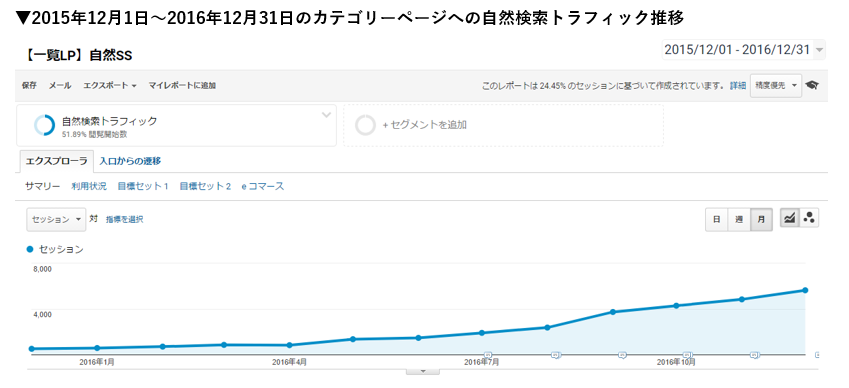This screenshot has width=849, height=388.
Task: Open the date range 2015/12/01 - 2016/12/31 picker
Action: click(x=743, y=50)
